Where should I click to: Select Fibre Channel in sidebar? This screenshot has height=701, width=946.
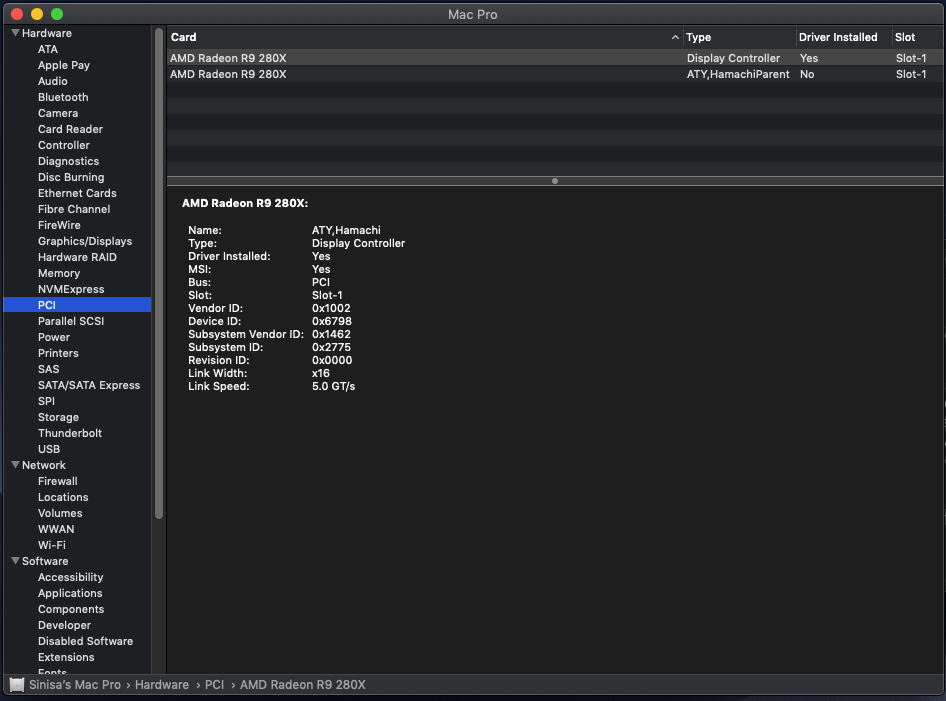coord(74,209)
